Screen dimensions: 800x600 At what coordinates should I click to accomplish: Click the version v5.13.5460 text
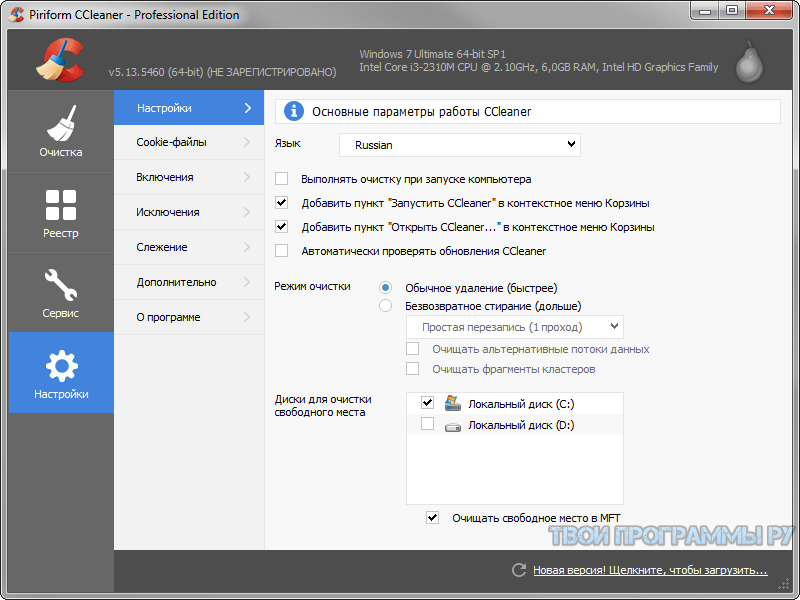[x=222, y=72]
